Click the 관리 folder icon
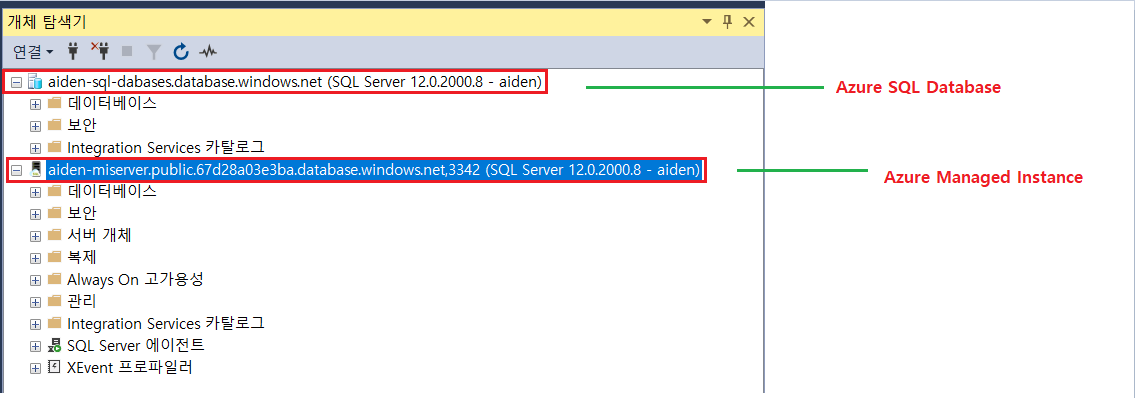 click(55, 301)
